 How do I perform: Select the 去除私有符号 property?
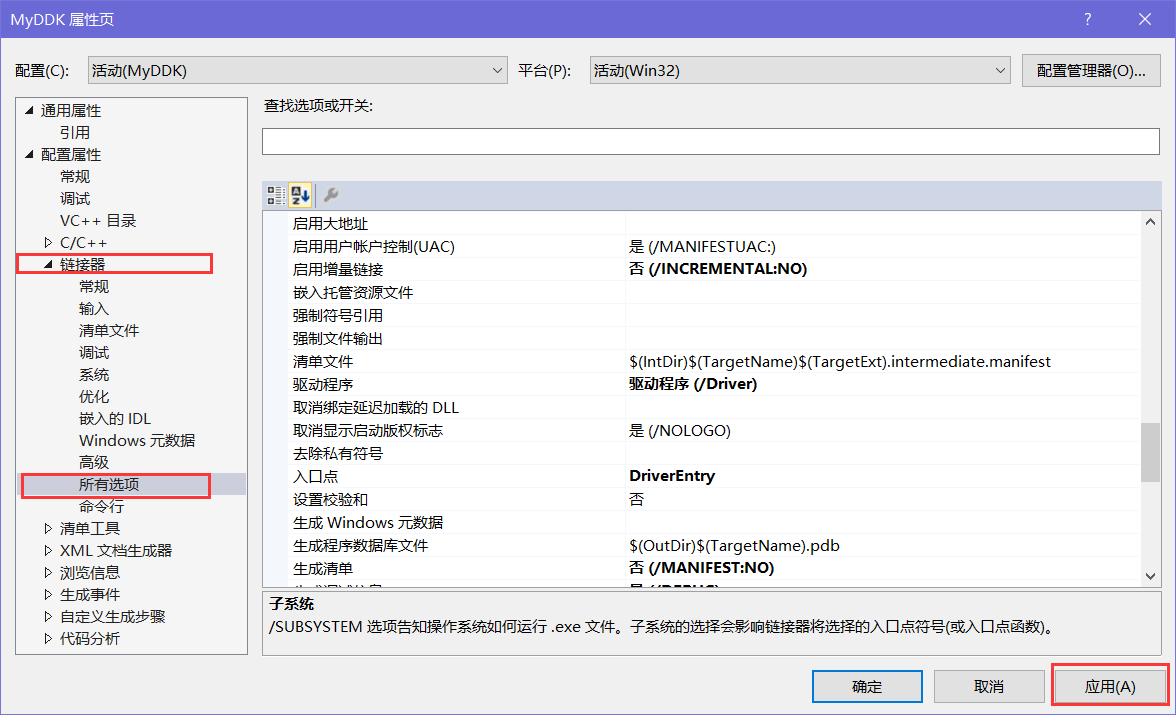(338, 453)
